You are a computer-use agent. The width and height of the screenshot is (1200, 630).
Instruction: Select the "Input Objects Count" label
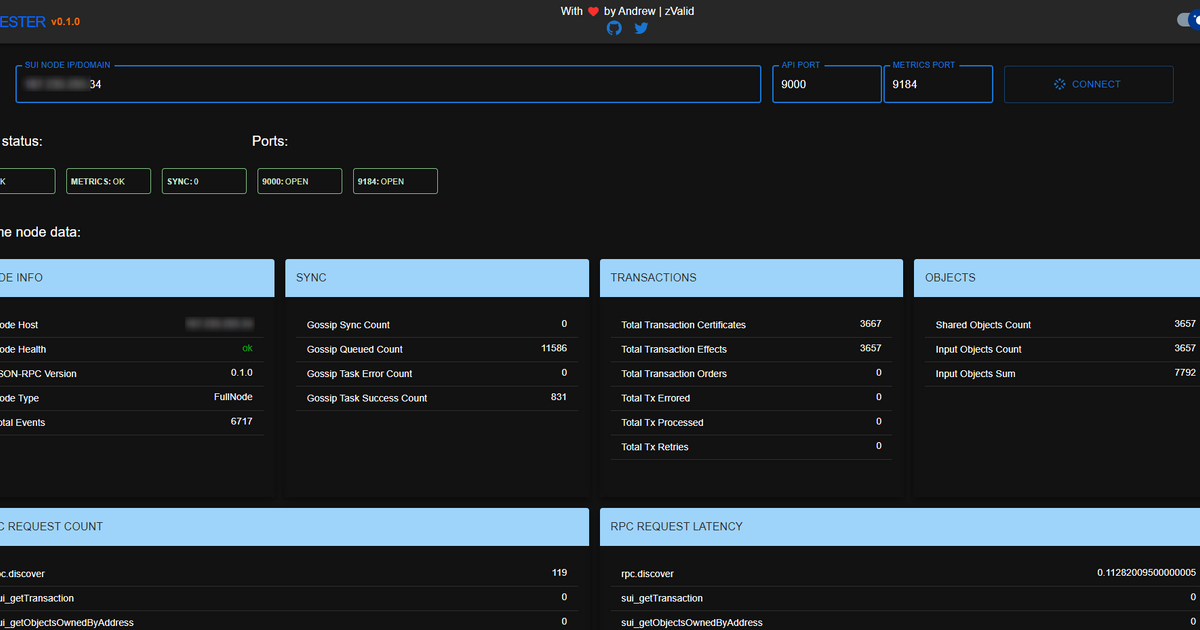(979, 349)
